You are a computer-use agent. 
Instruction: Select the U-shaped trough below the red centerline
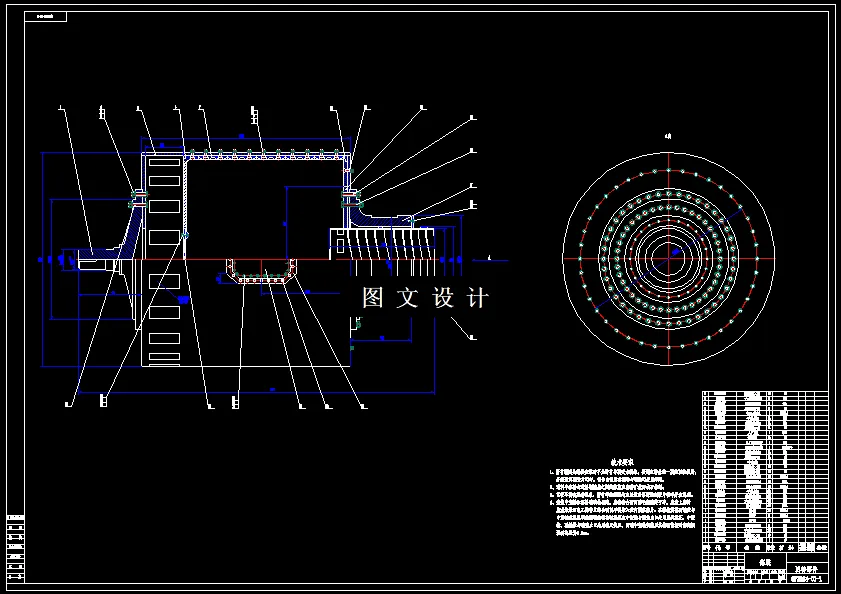pos(261,271)
